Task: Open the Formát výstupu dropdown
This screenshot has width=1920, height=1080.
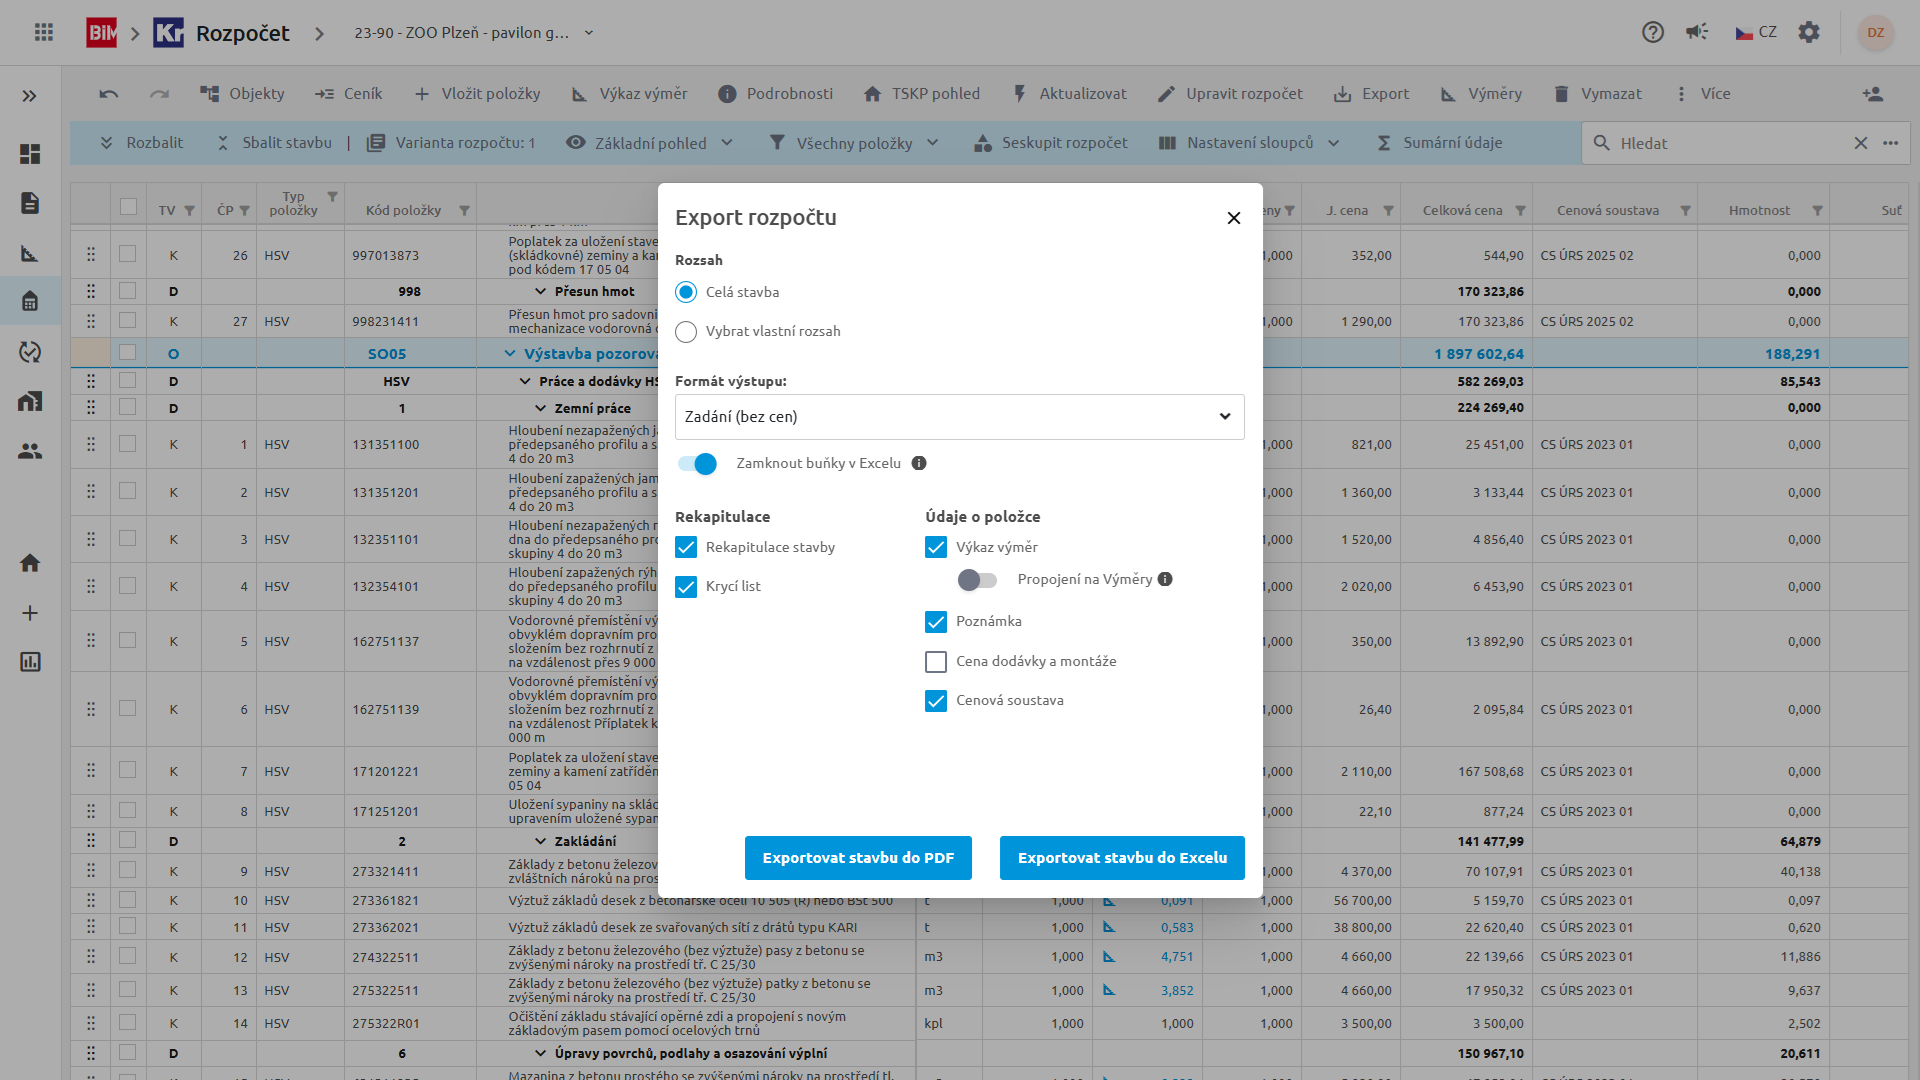Action: coord(959,417)
